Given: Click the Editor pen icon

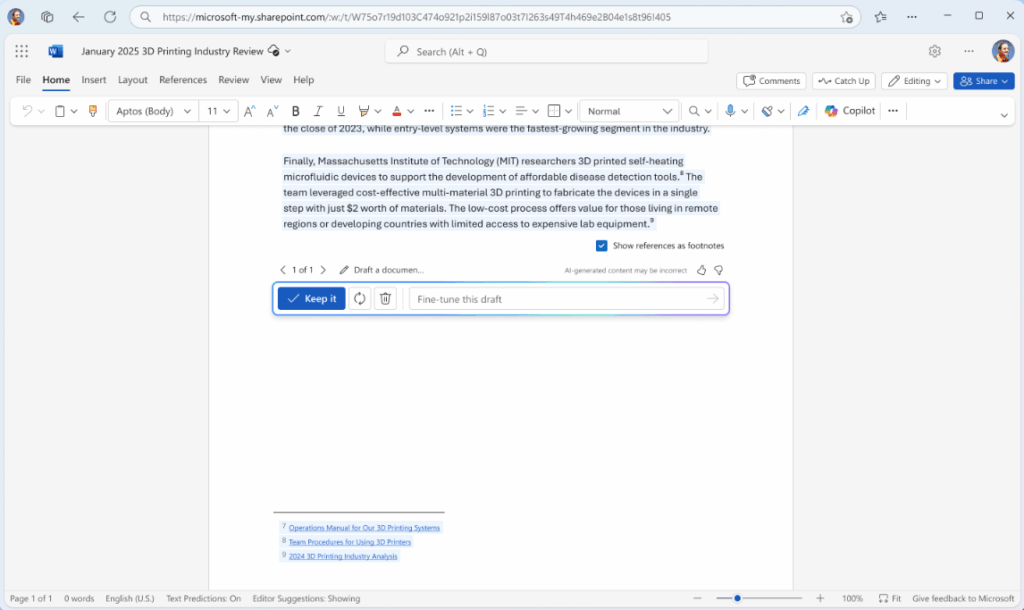Looking at the screenshot, I should 803,111.
